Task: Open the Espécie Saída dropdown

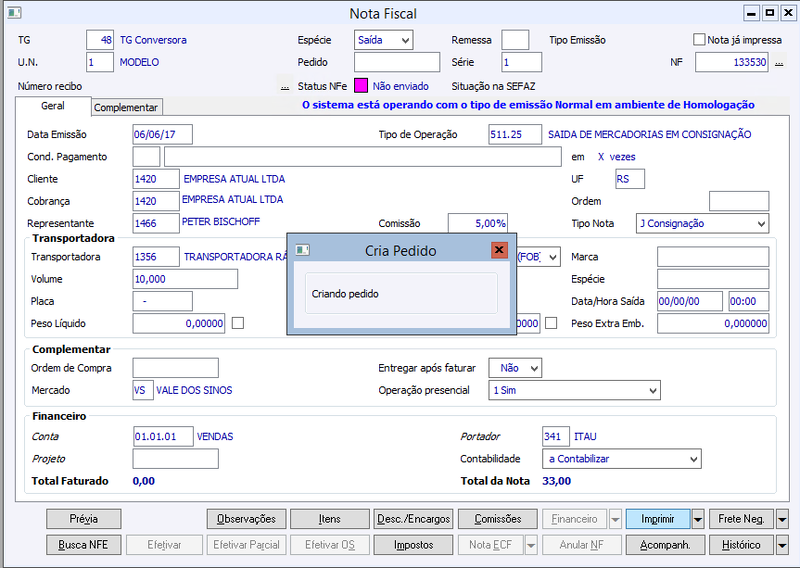Action: [384, 40]
